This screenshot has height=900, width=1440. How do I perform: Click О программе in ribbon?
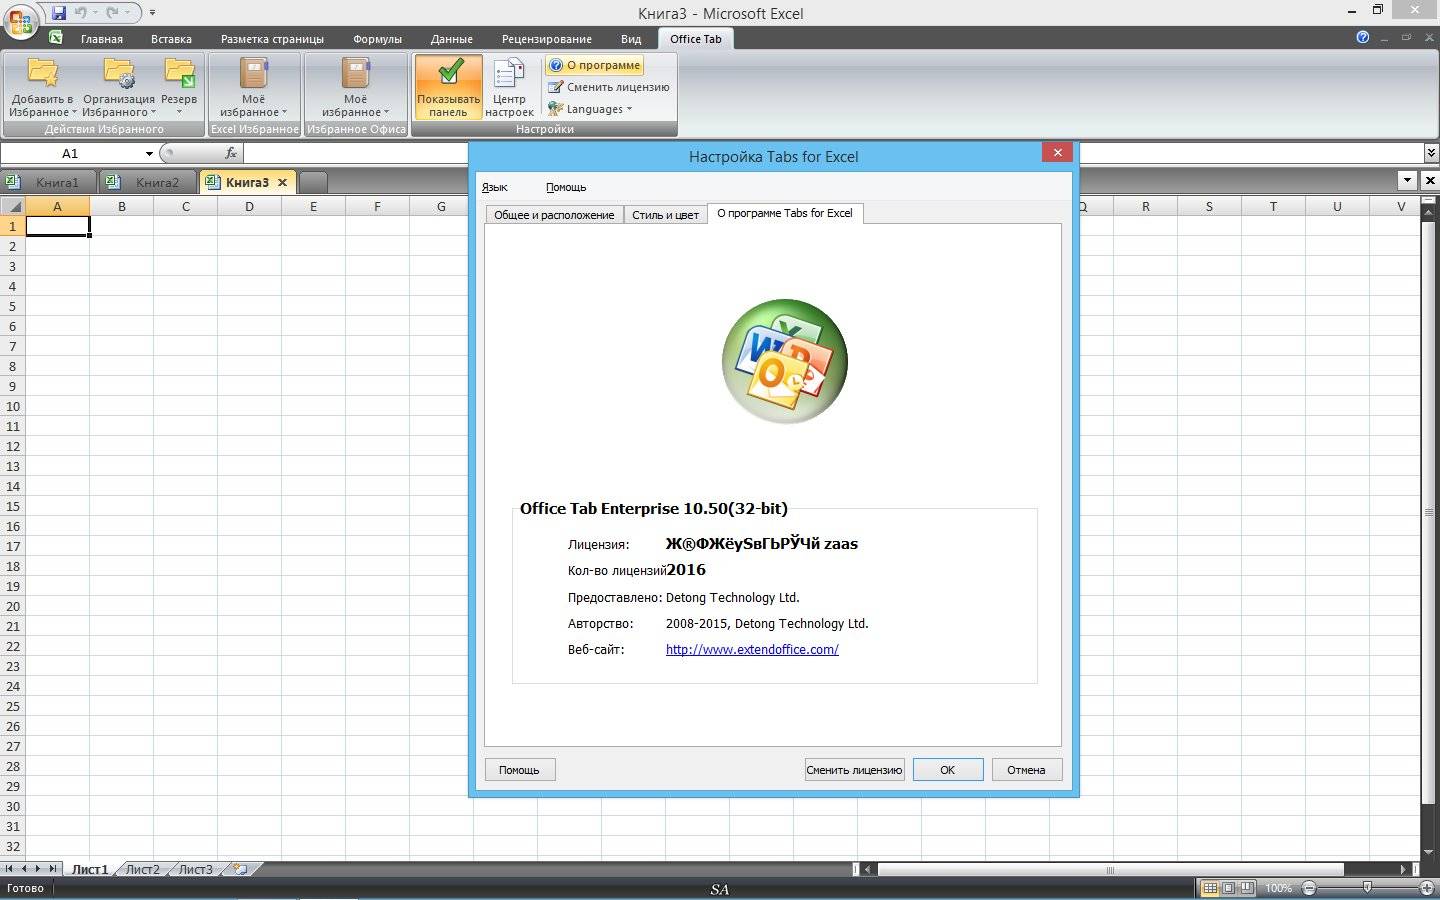click(594, 65)
